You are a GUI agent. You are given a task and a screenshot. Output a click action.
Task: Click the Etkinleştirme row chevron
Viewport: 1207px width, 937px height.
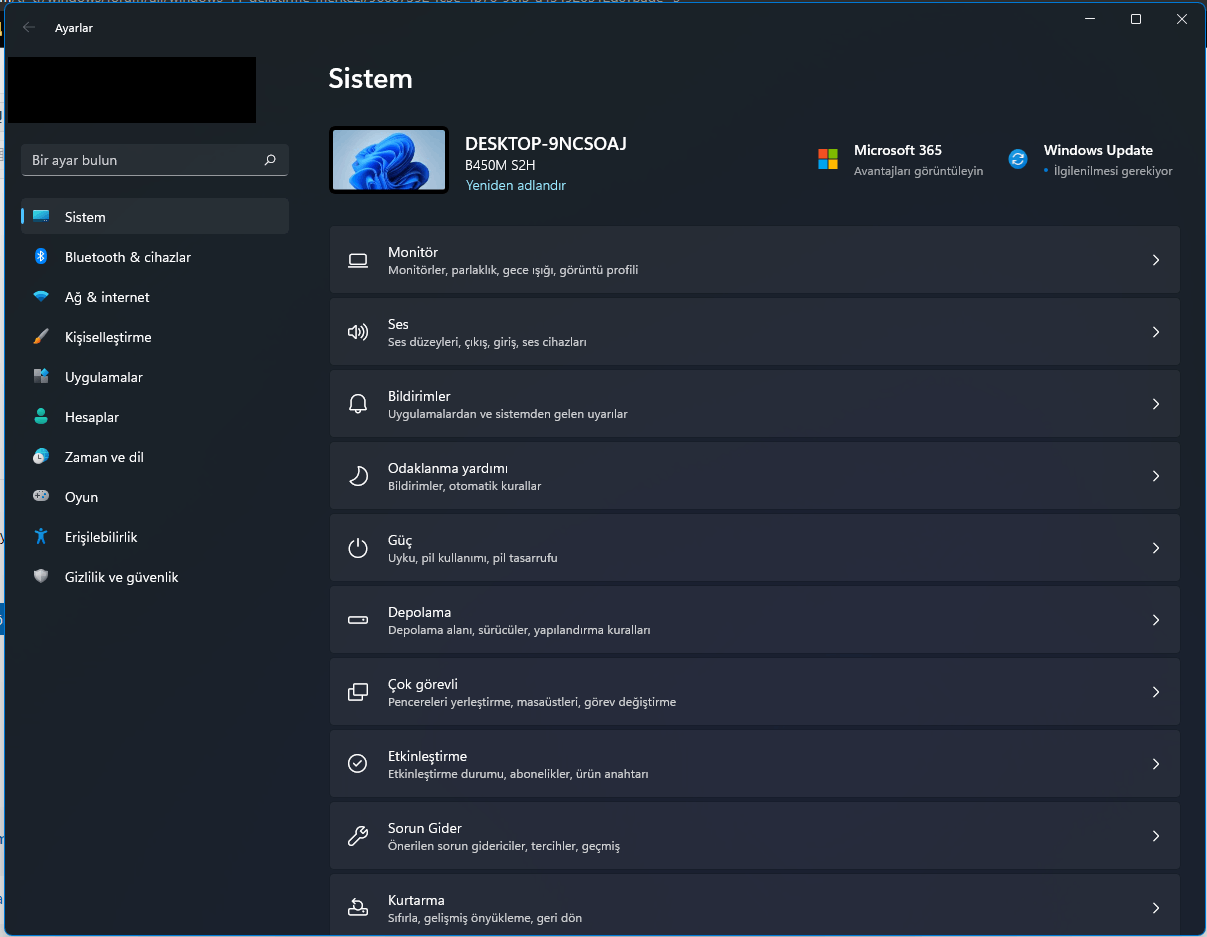(1156, 764)
